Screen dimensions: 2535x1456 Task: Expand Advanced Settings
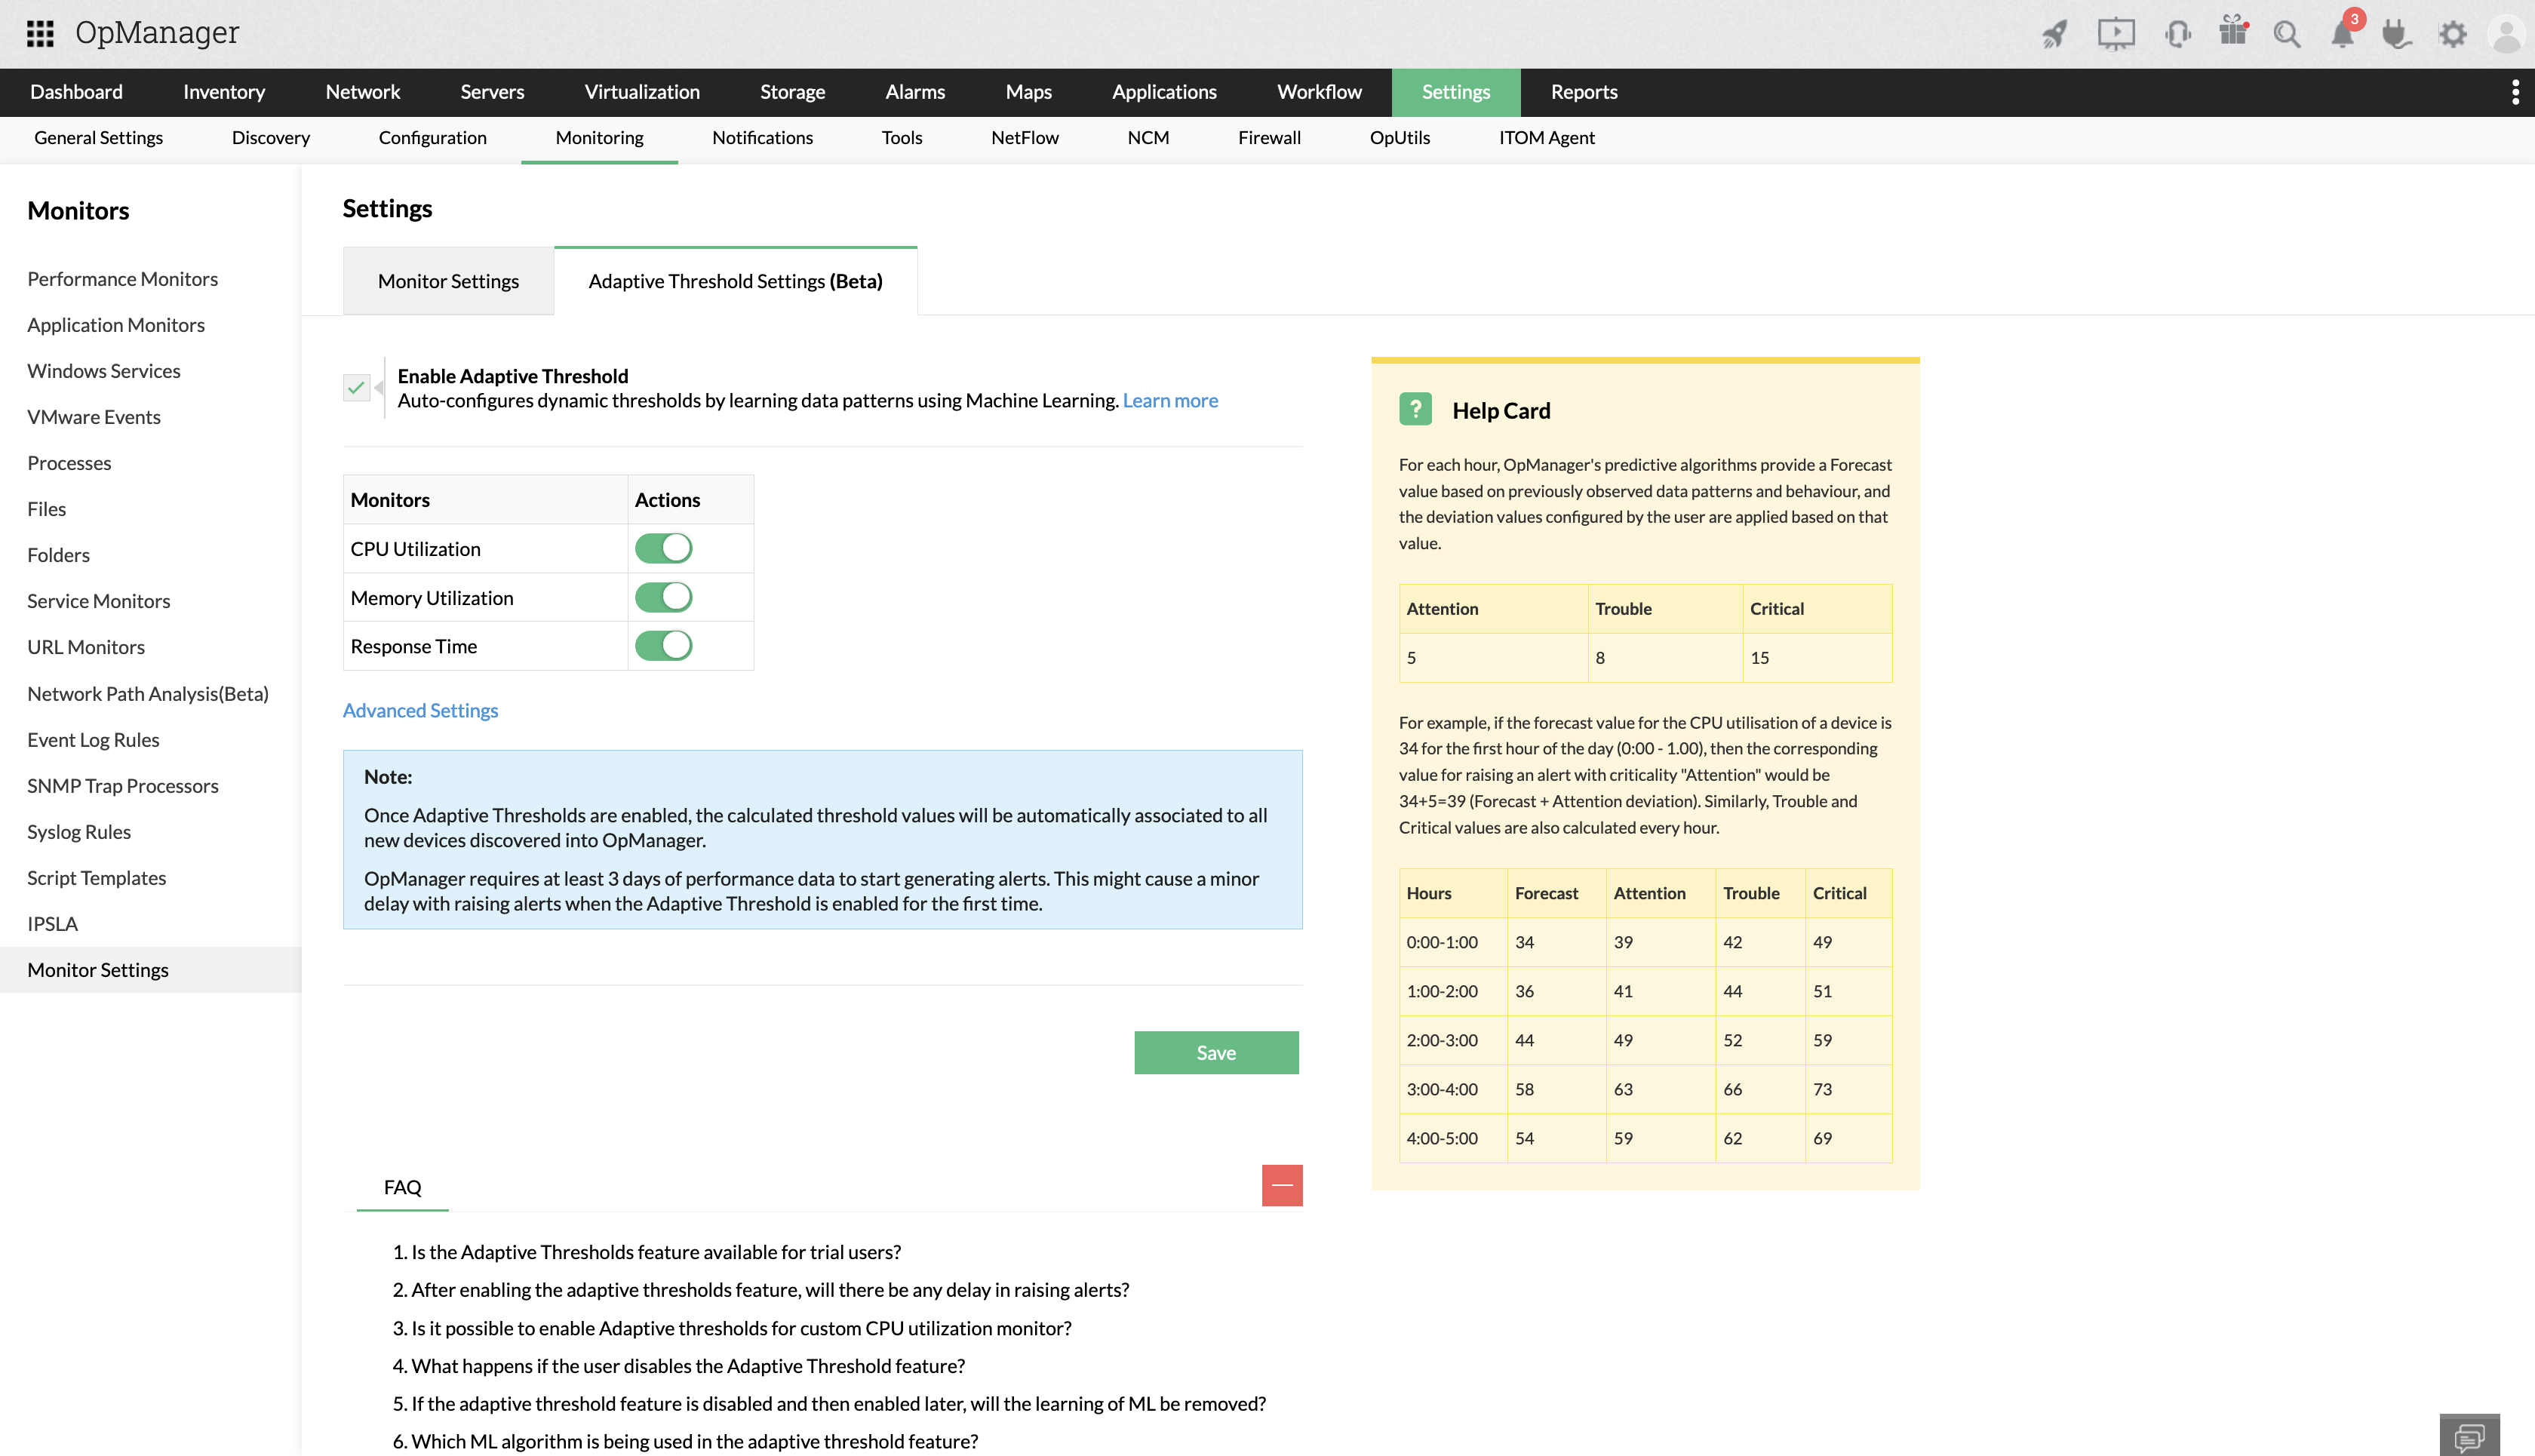[x=420, y=710]
